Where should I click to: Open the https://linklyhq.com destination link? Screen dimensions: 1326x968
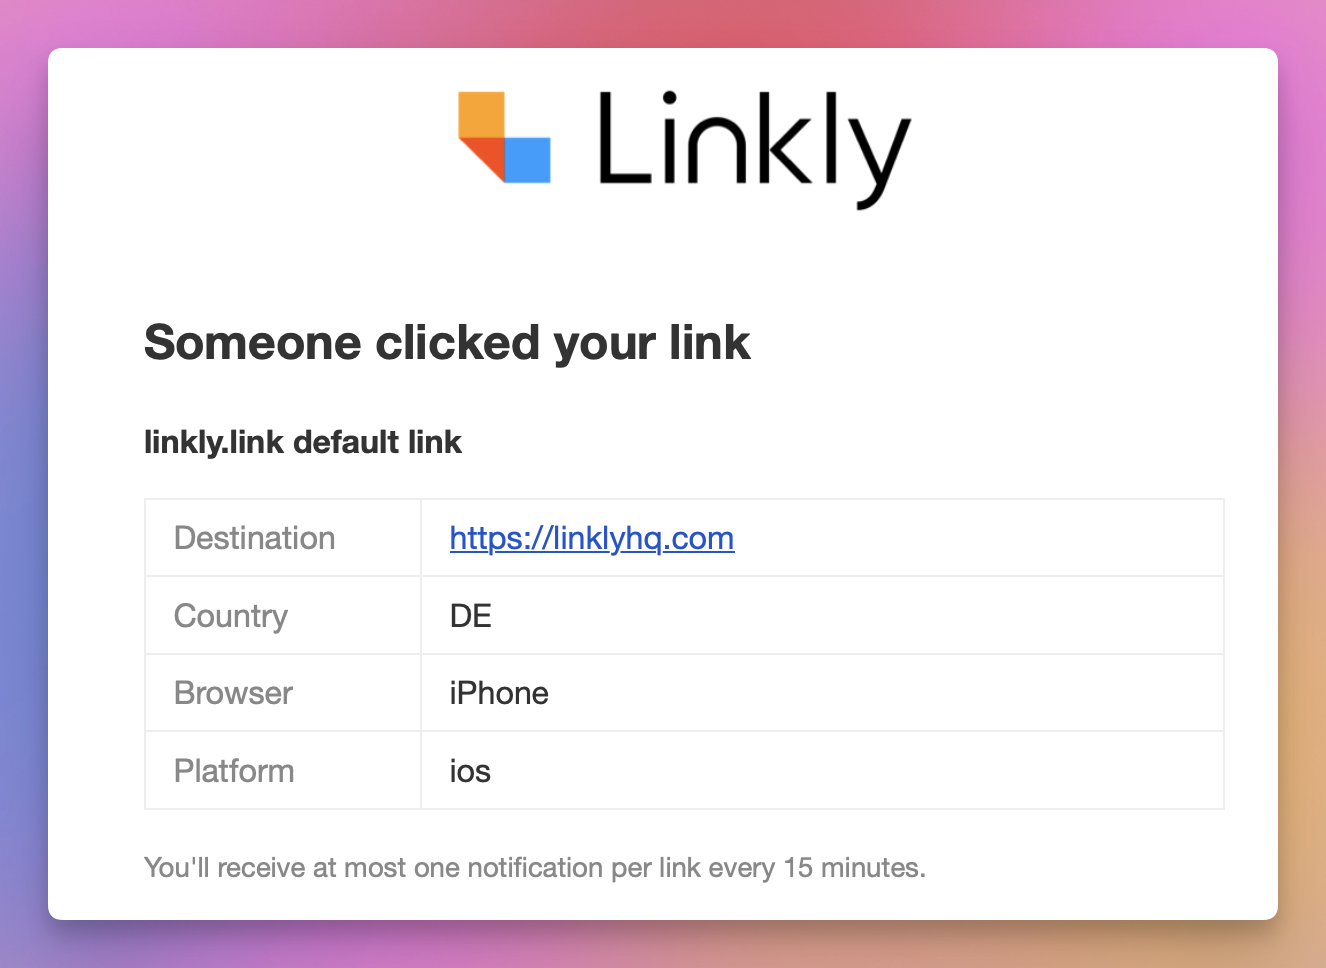tap(591, 538)
